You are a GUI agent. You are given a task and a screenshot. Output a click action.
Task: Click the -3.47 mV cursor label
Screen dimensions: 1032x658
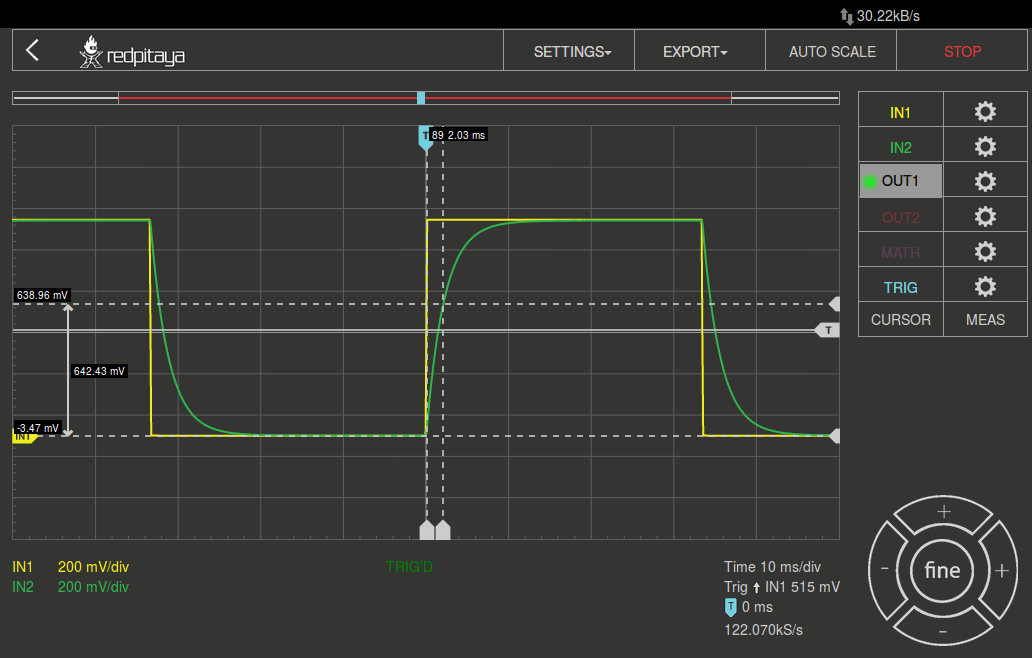[38, 428]
